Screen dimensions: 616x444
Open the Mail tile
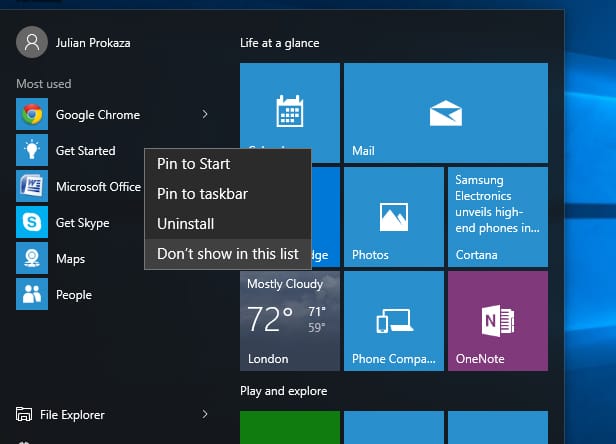pyautogui.click(x=446, y=113)
